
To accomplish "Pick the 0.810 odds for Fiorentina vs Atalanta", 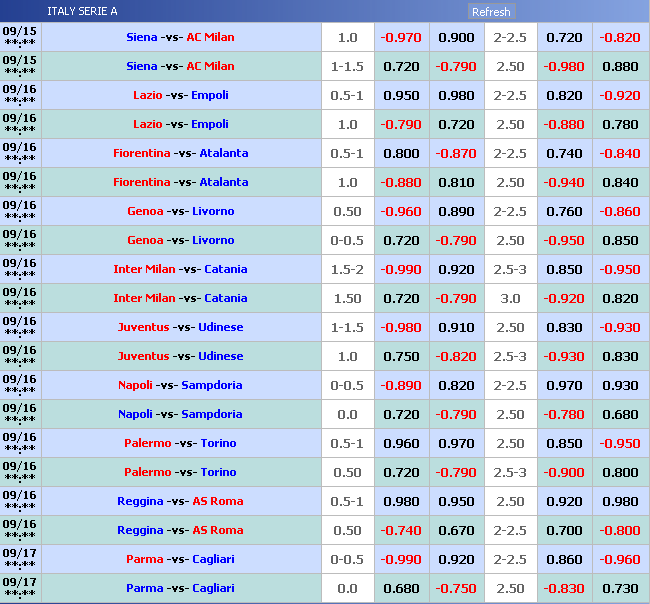I will pos(457,182).
